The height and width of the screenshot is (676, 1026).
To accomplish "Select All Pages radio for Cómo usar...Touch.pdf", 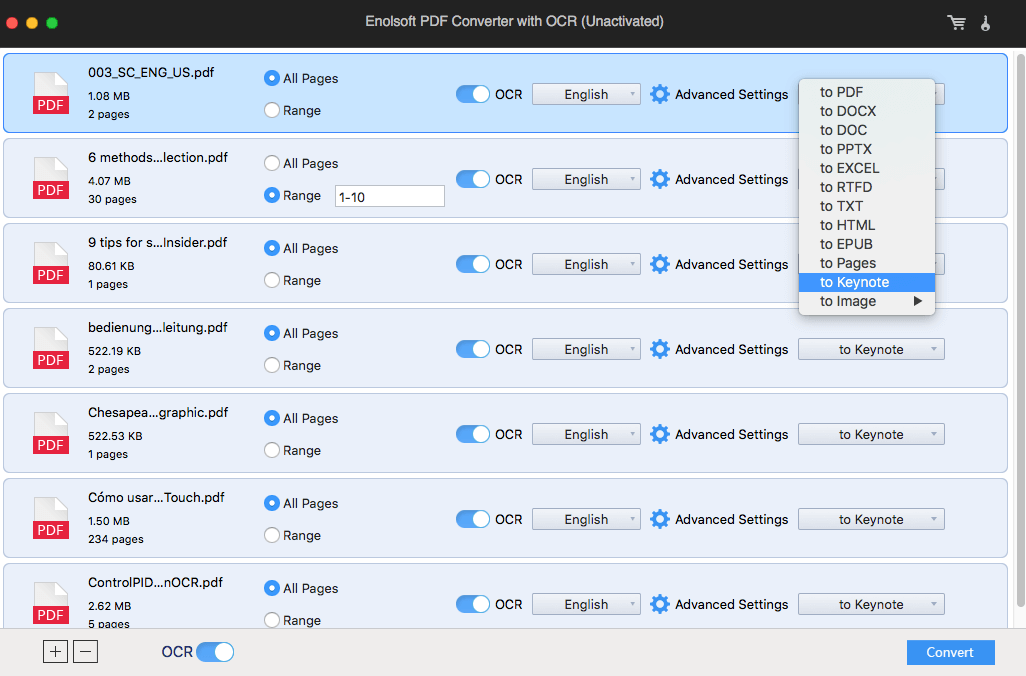I will [272, 503].
